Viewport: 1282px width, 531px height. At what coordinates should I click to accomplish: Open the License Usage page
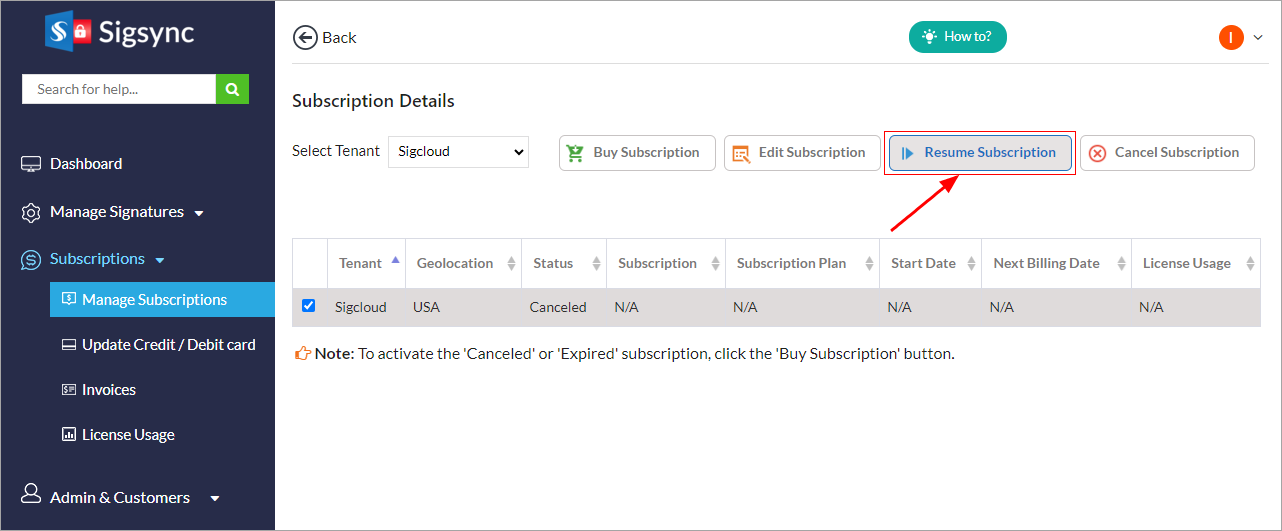pos(128,435)
